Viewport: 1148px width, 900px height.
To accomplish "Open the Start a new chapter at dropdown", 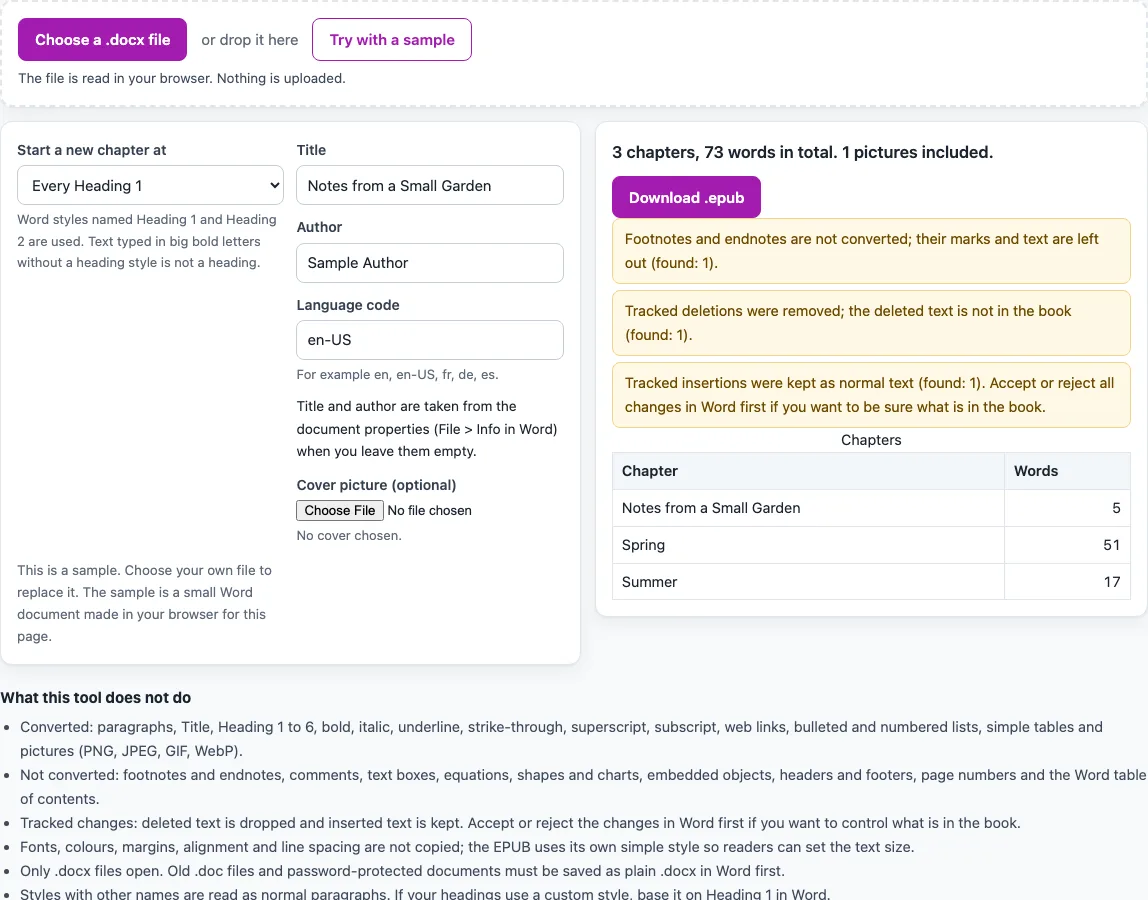I will pos(150,185).
